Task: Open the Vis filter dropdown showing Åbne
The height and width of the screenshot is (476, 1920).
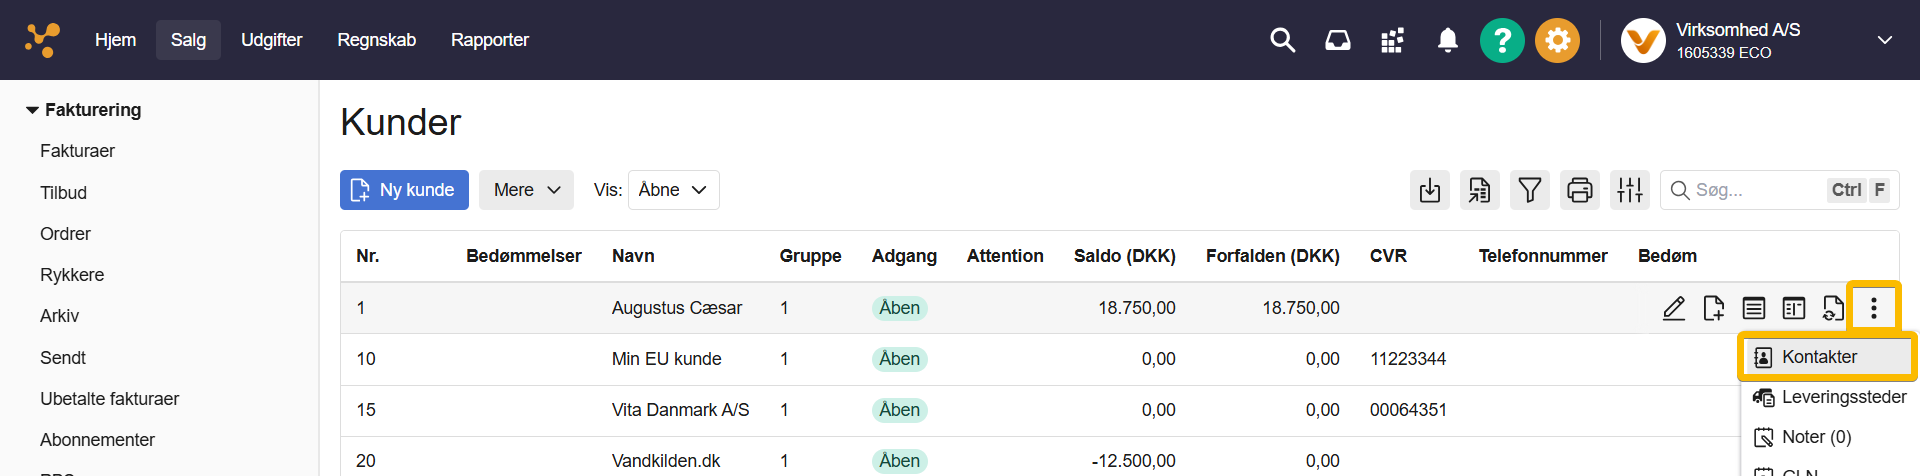Action: [x=673, y=190]
